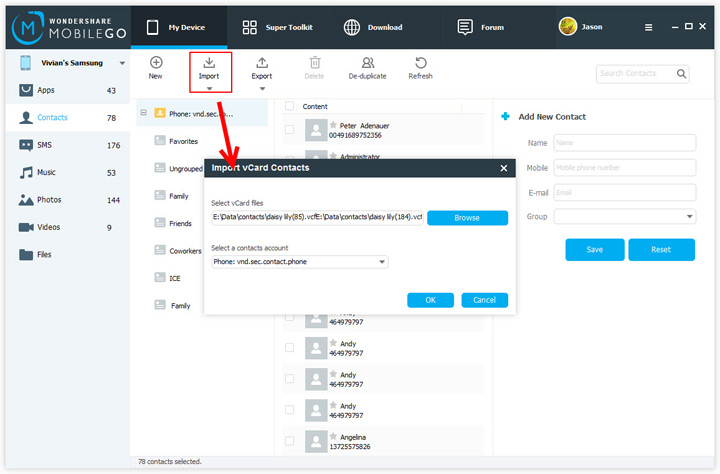This screenshot has width=720, height=474.
Task: Open the Download tab
Action: click(373, 28)
